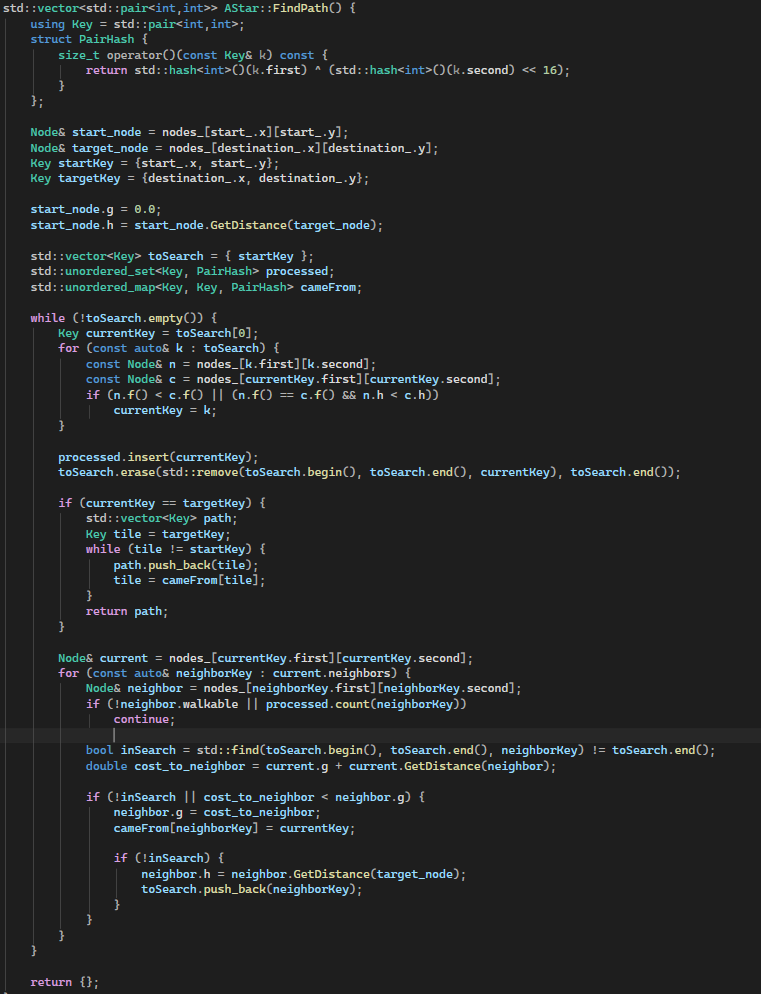
Task: Place cursor on 'Node& start_node' declaration
Action: (x=93, y=132)
